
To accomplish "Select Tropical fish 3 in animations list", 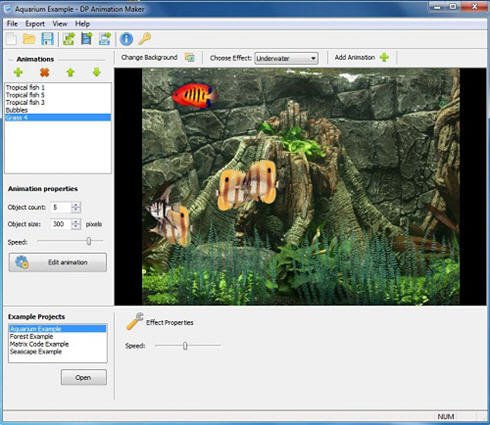I will point(58,102).
